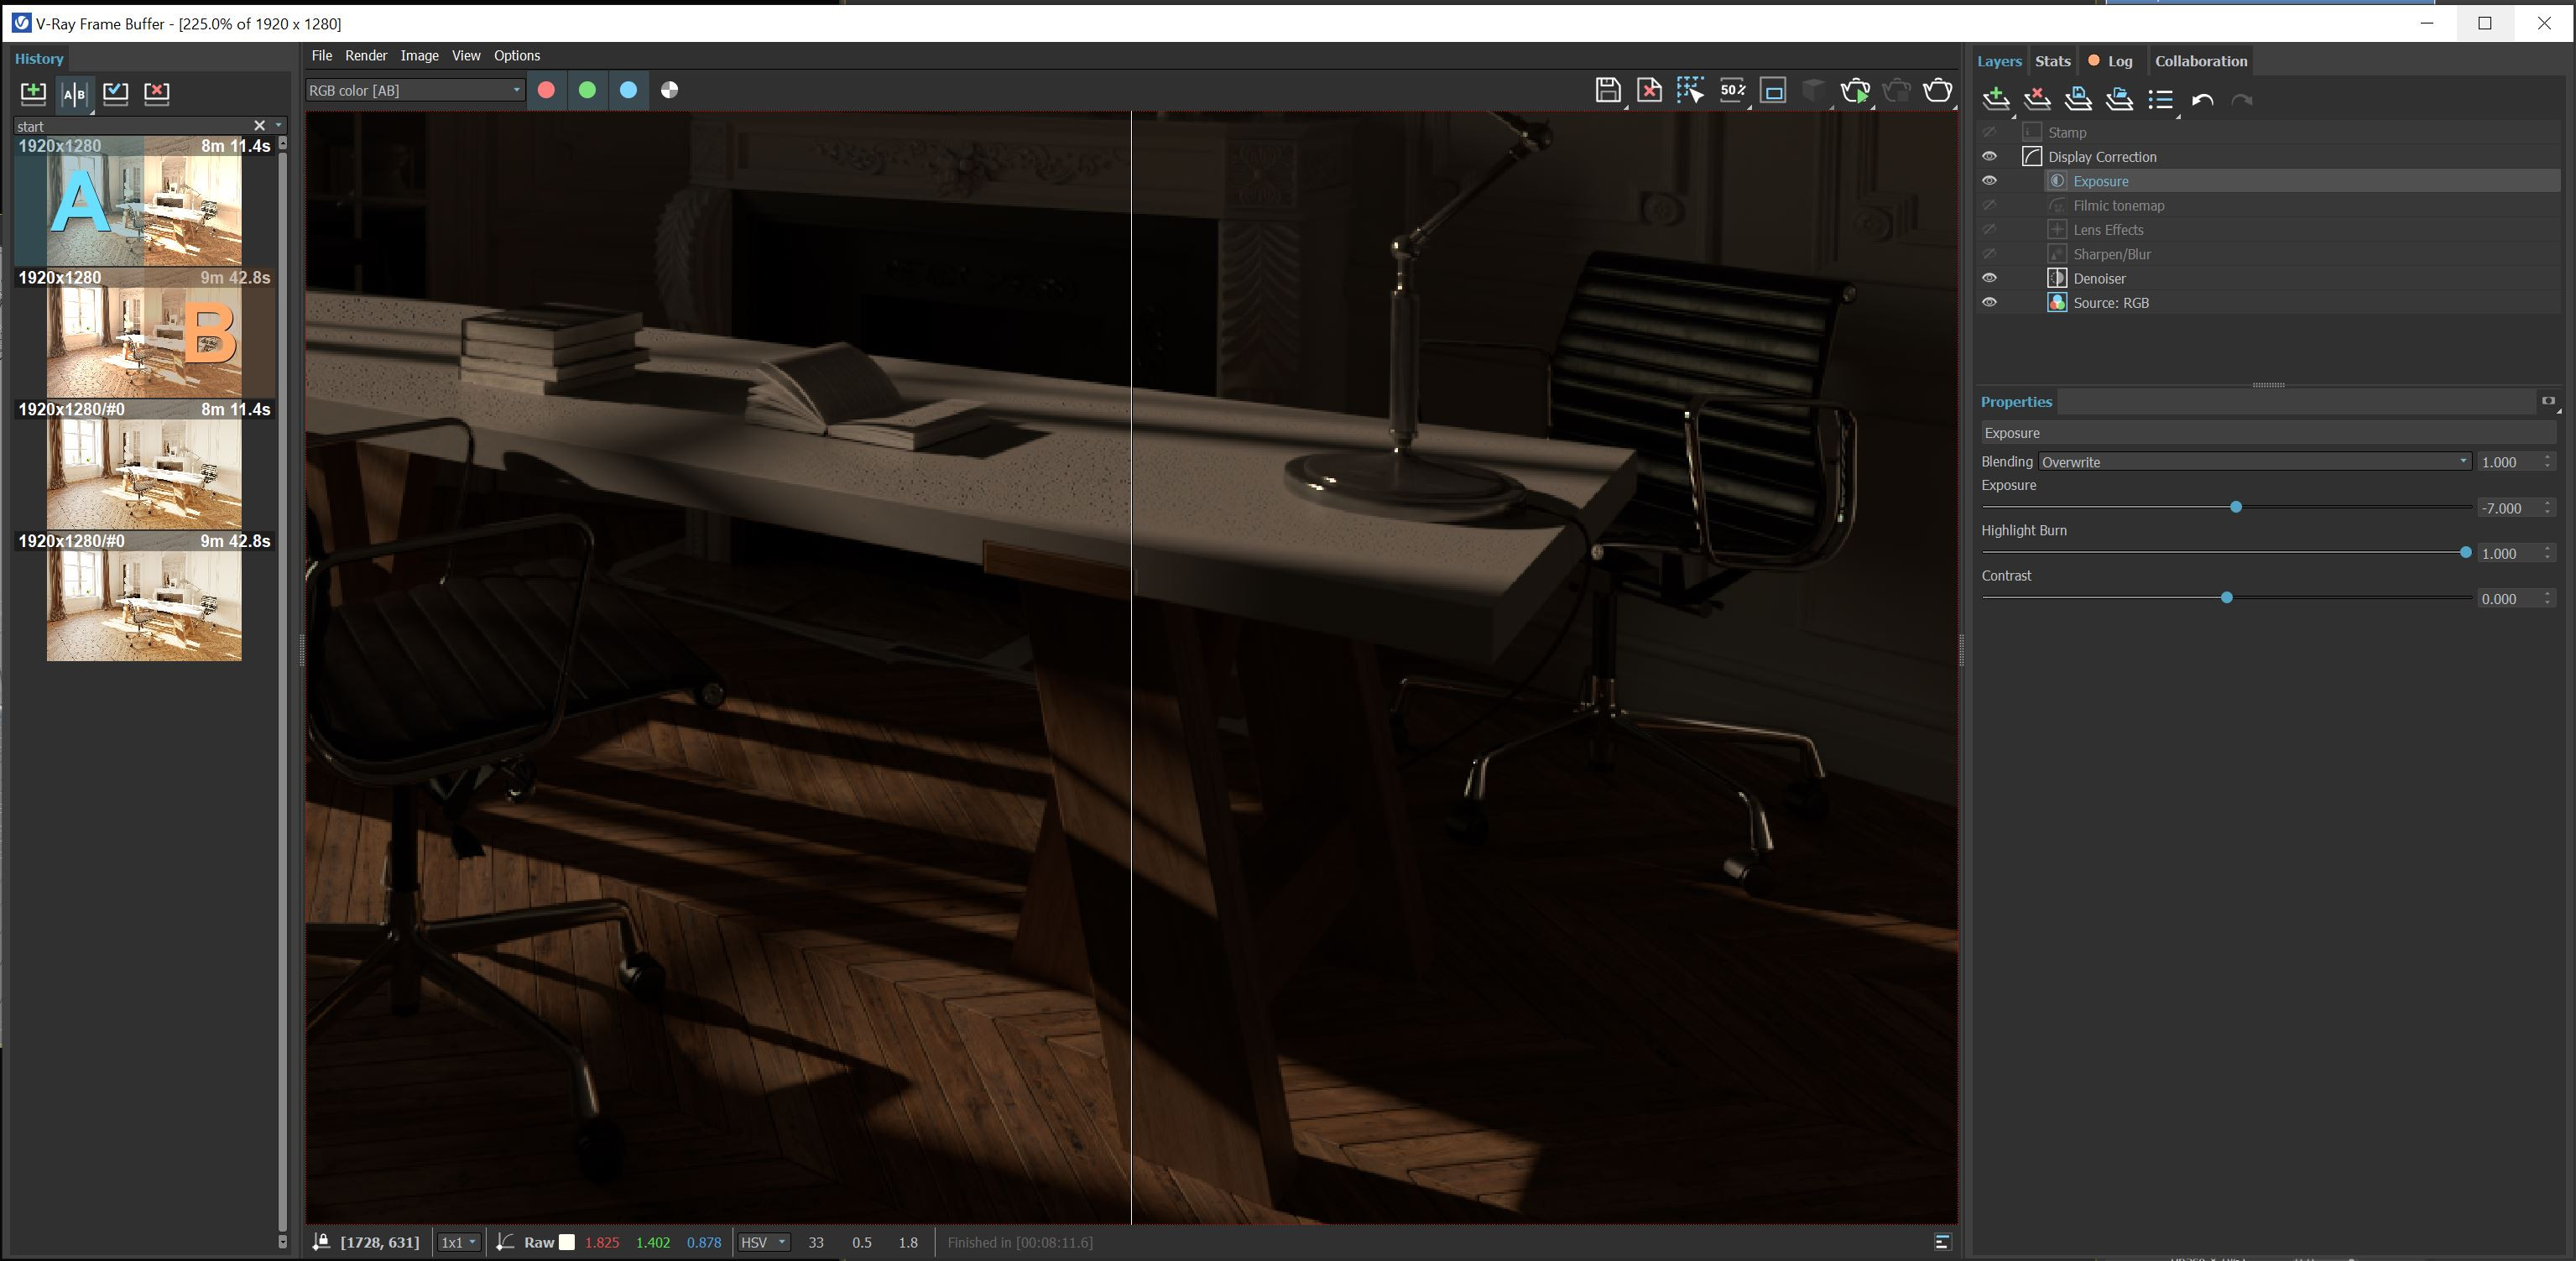Click the mono/alpha channel circle icon
This screenshot has width=2576, height=1261.
(x=670, y=90)
